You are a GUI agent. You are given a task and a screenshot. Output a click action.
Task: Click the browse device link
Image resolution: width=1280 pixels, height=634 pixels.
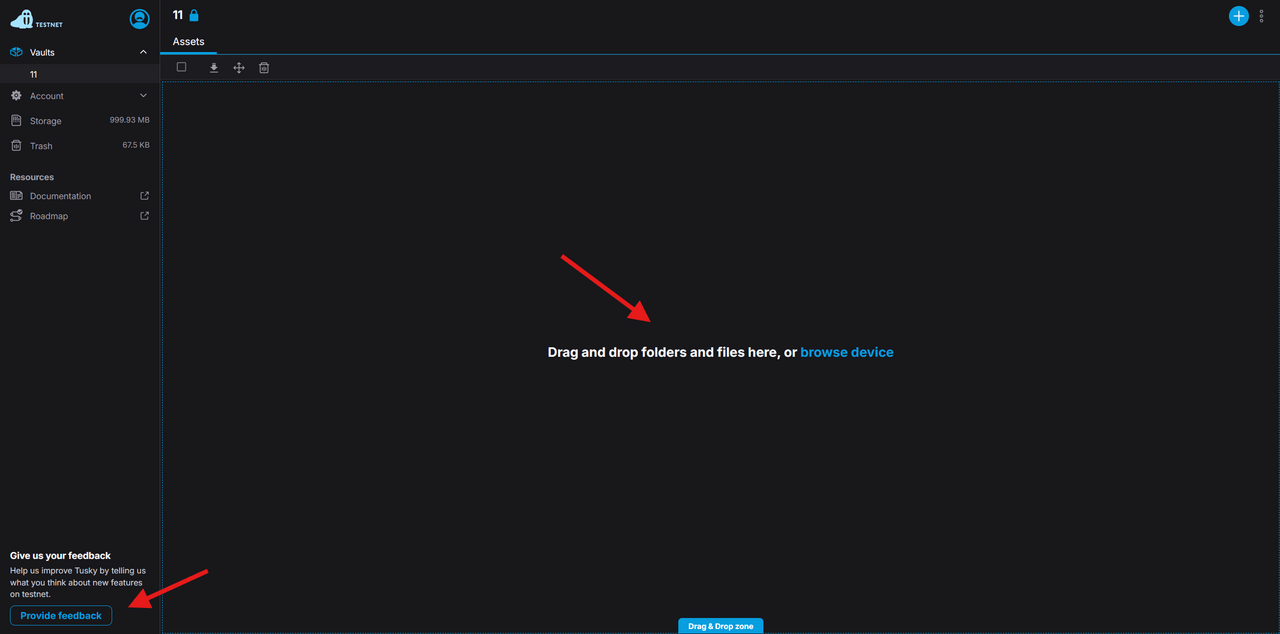pyautogui.click(x=847, y=352)
